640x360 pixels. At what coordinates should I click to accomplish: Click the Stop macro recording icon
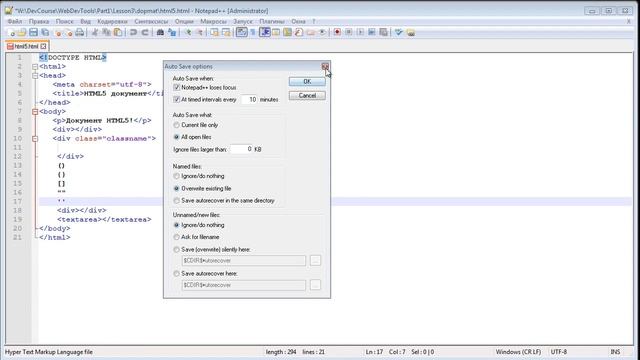tap(349, 32)
